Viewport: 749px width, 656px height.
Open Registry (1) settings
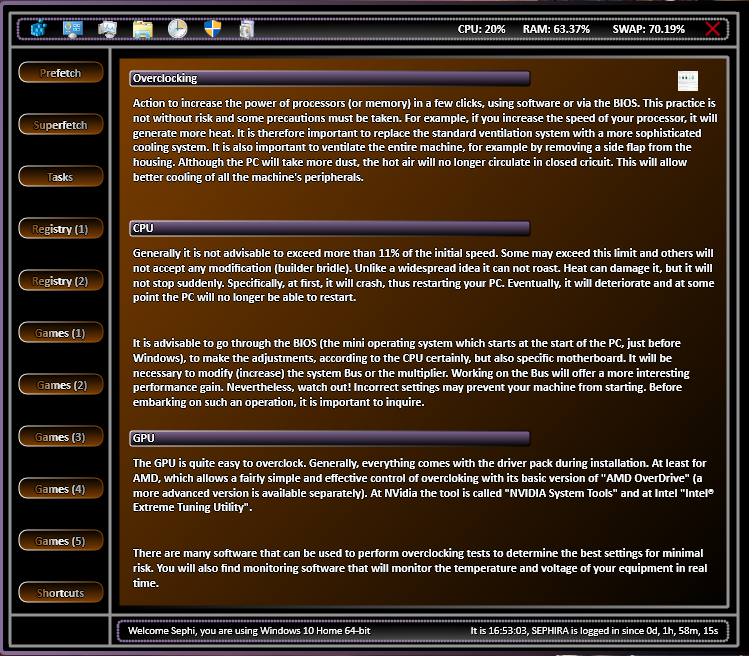(x=61, y=229)
